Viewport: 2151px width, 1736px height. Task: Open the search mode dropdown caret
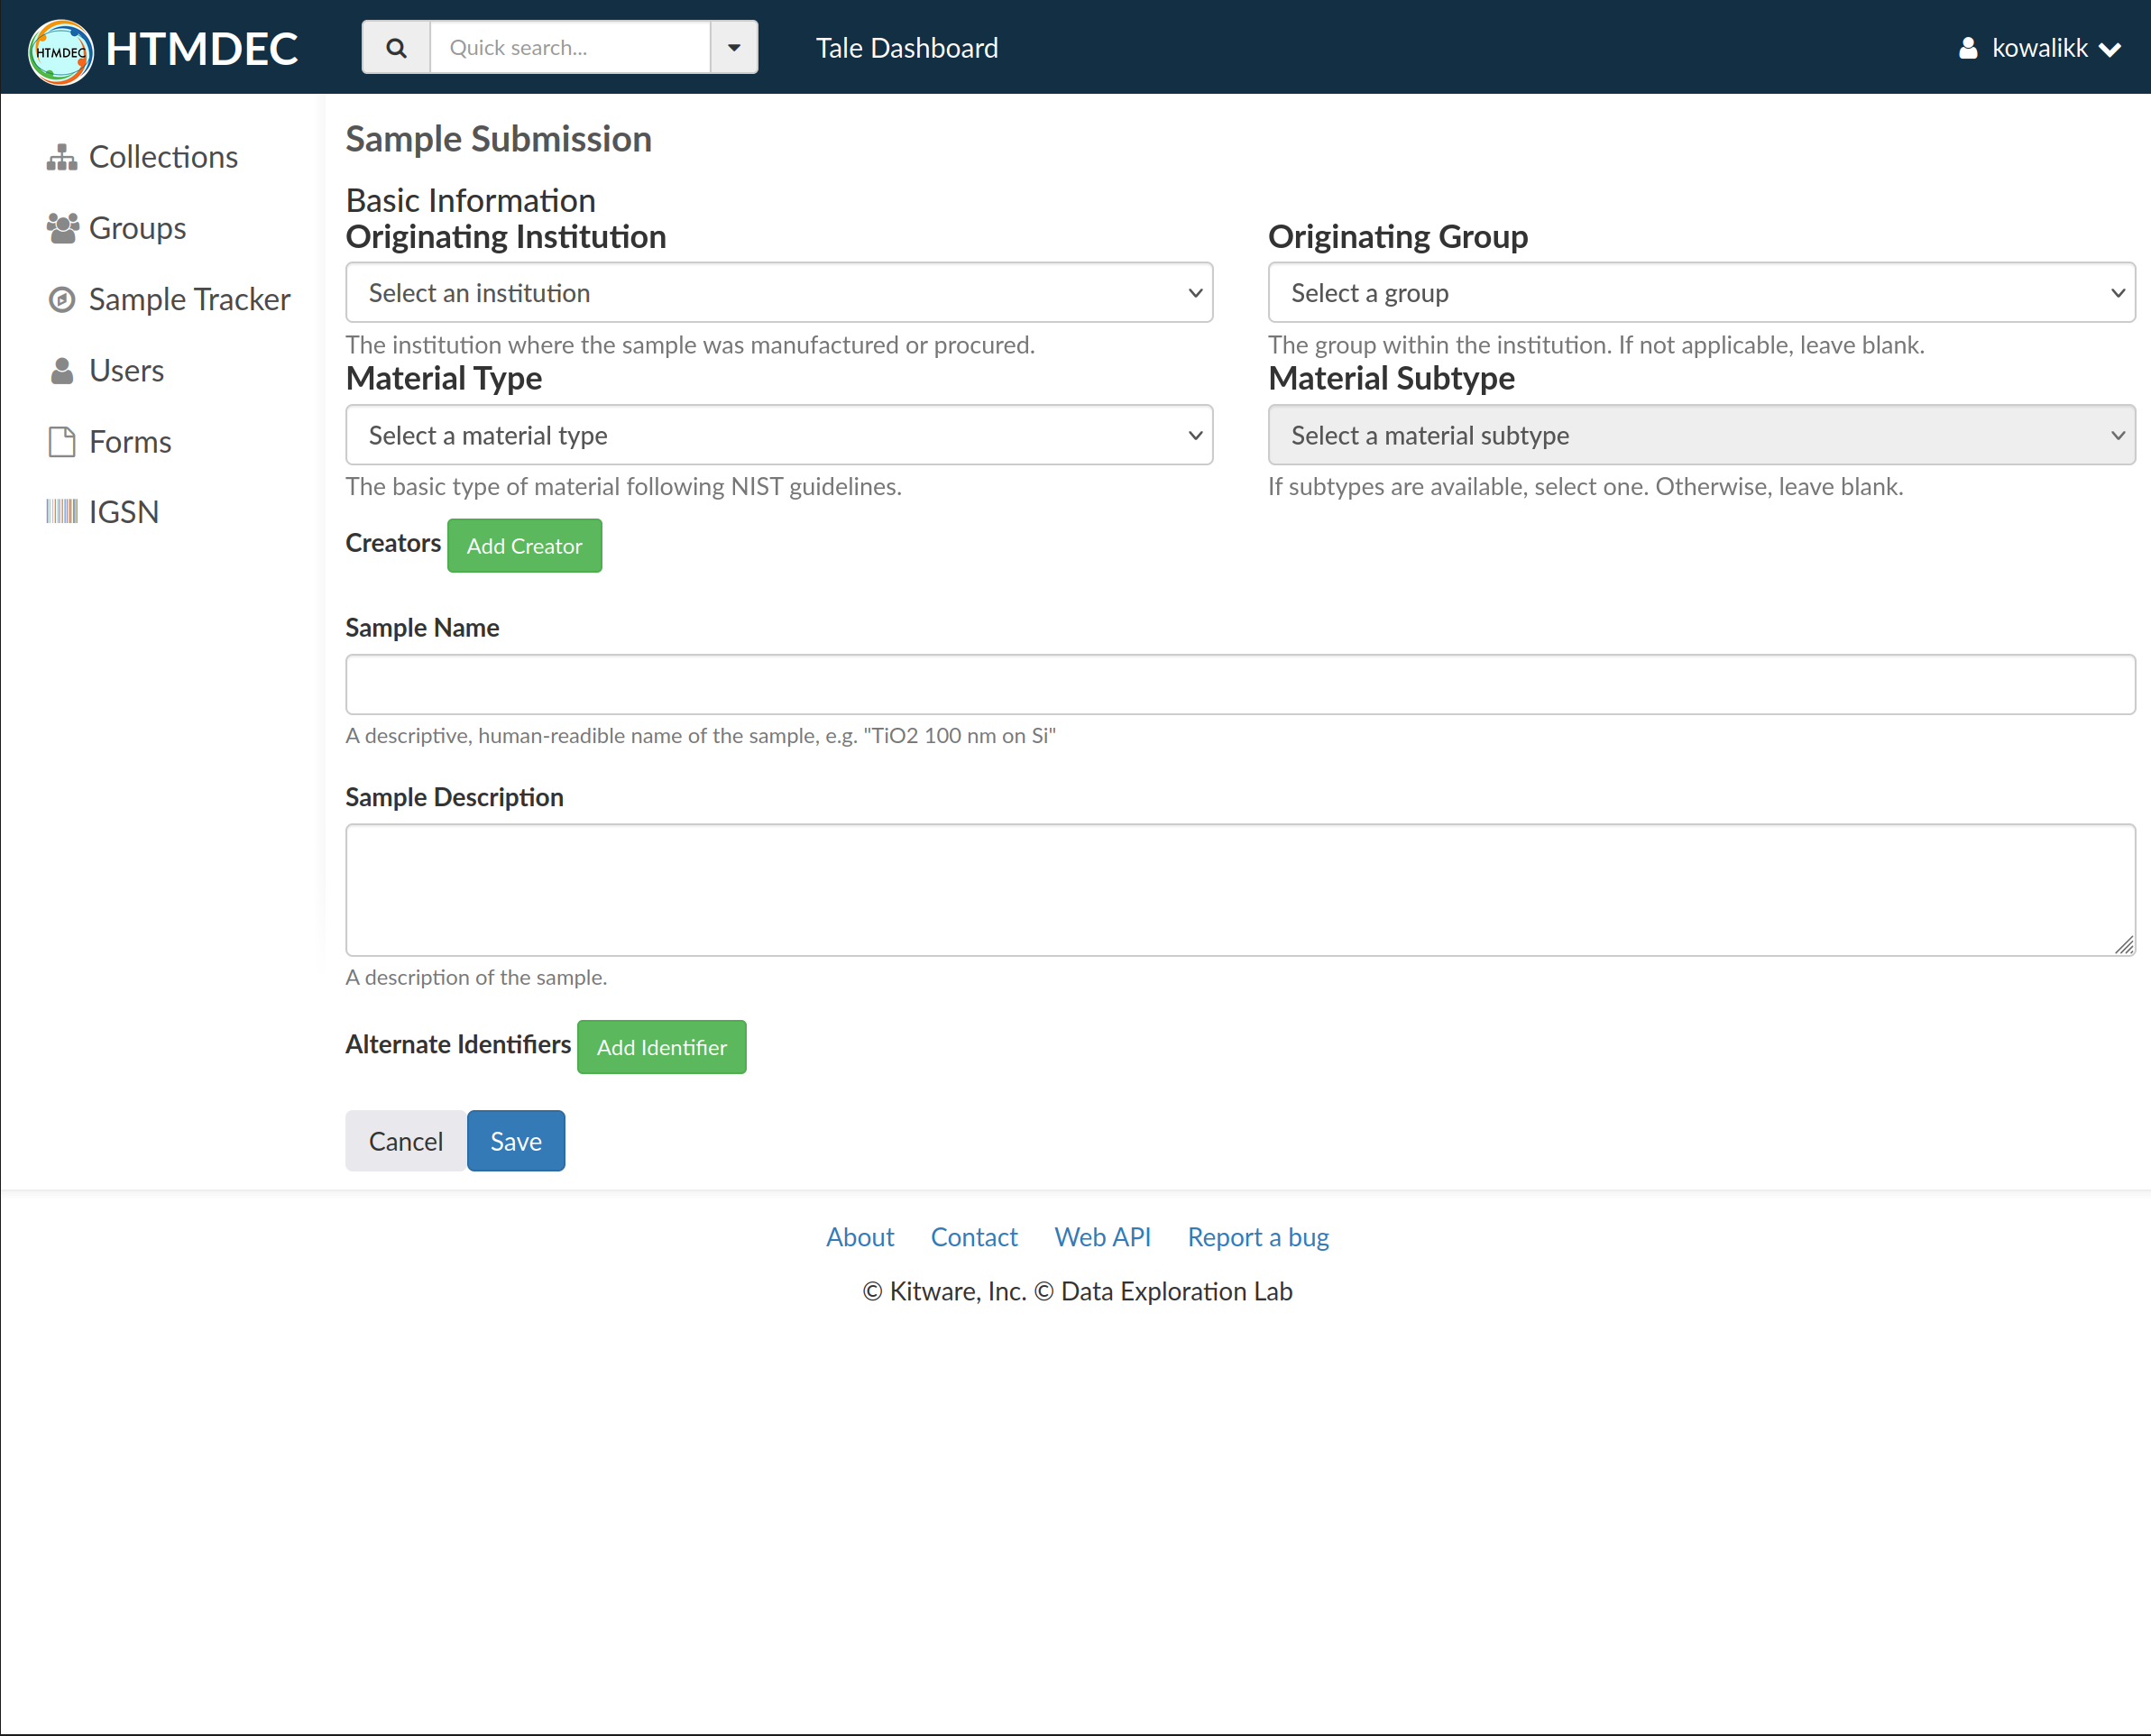(734, 48)
